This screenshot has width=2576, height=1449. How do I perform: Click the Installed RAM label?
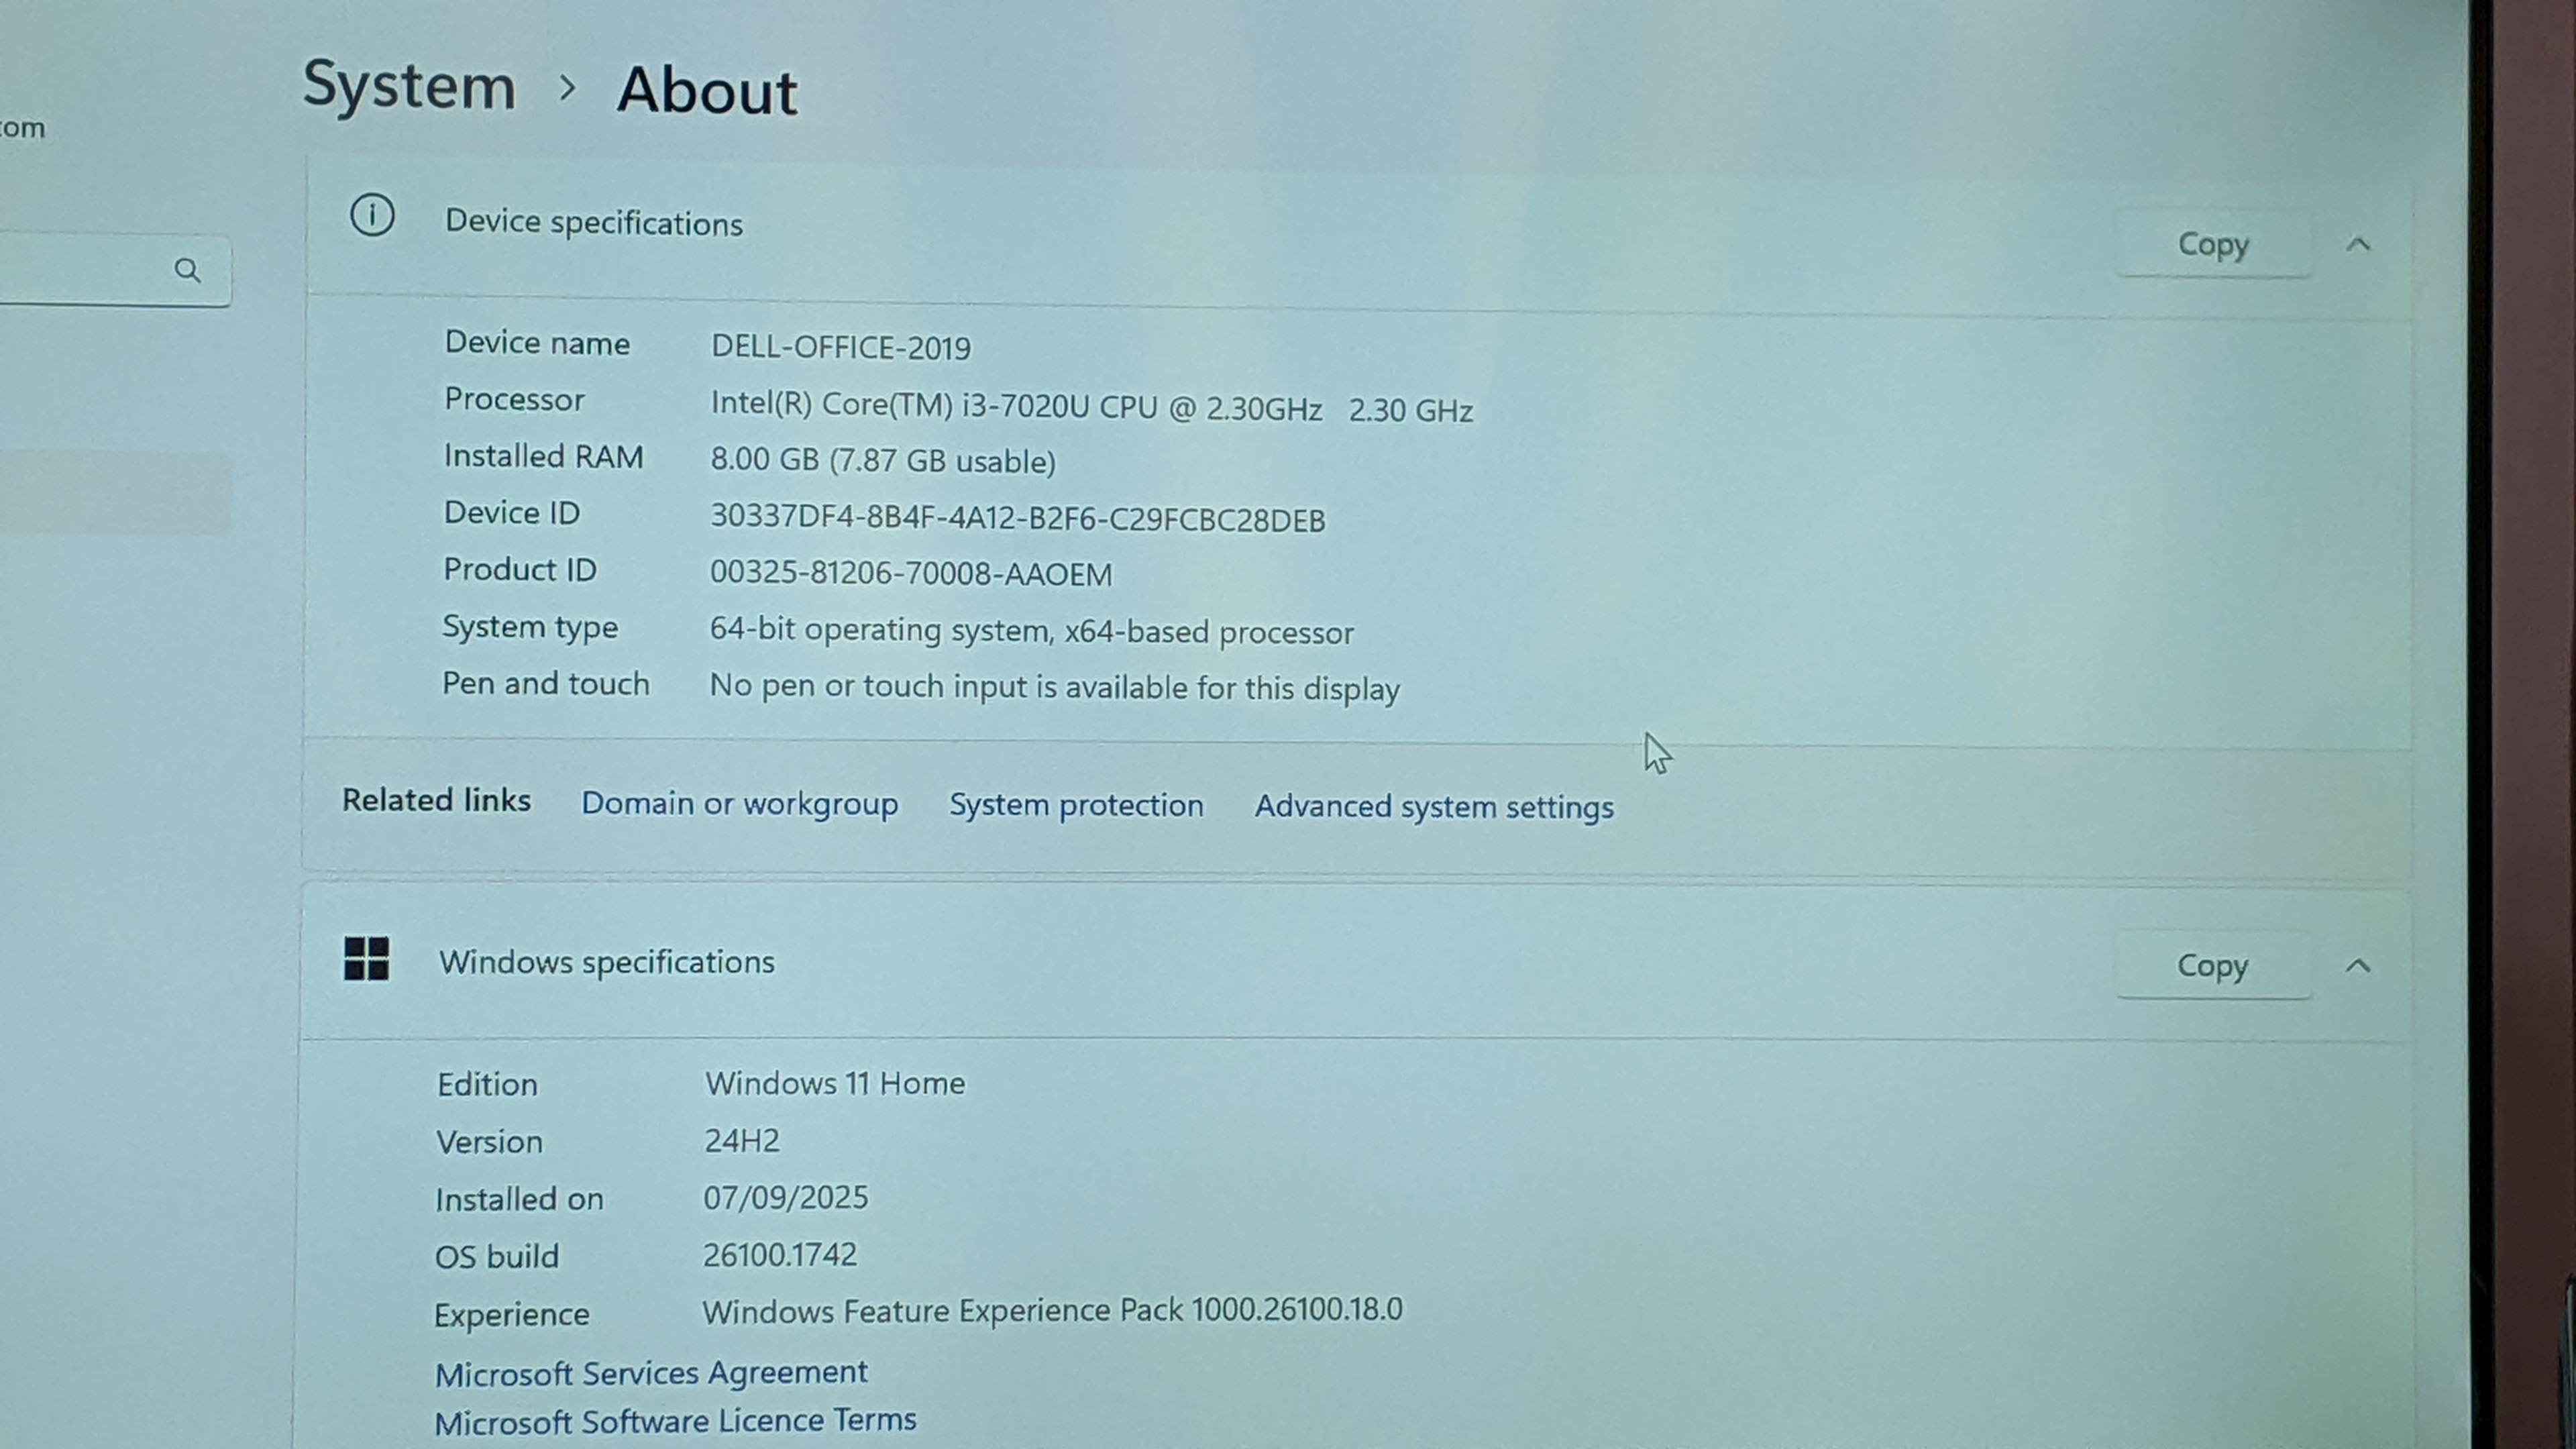tap(543, 456)
